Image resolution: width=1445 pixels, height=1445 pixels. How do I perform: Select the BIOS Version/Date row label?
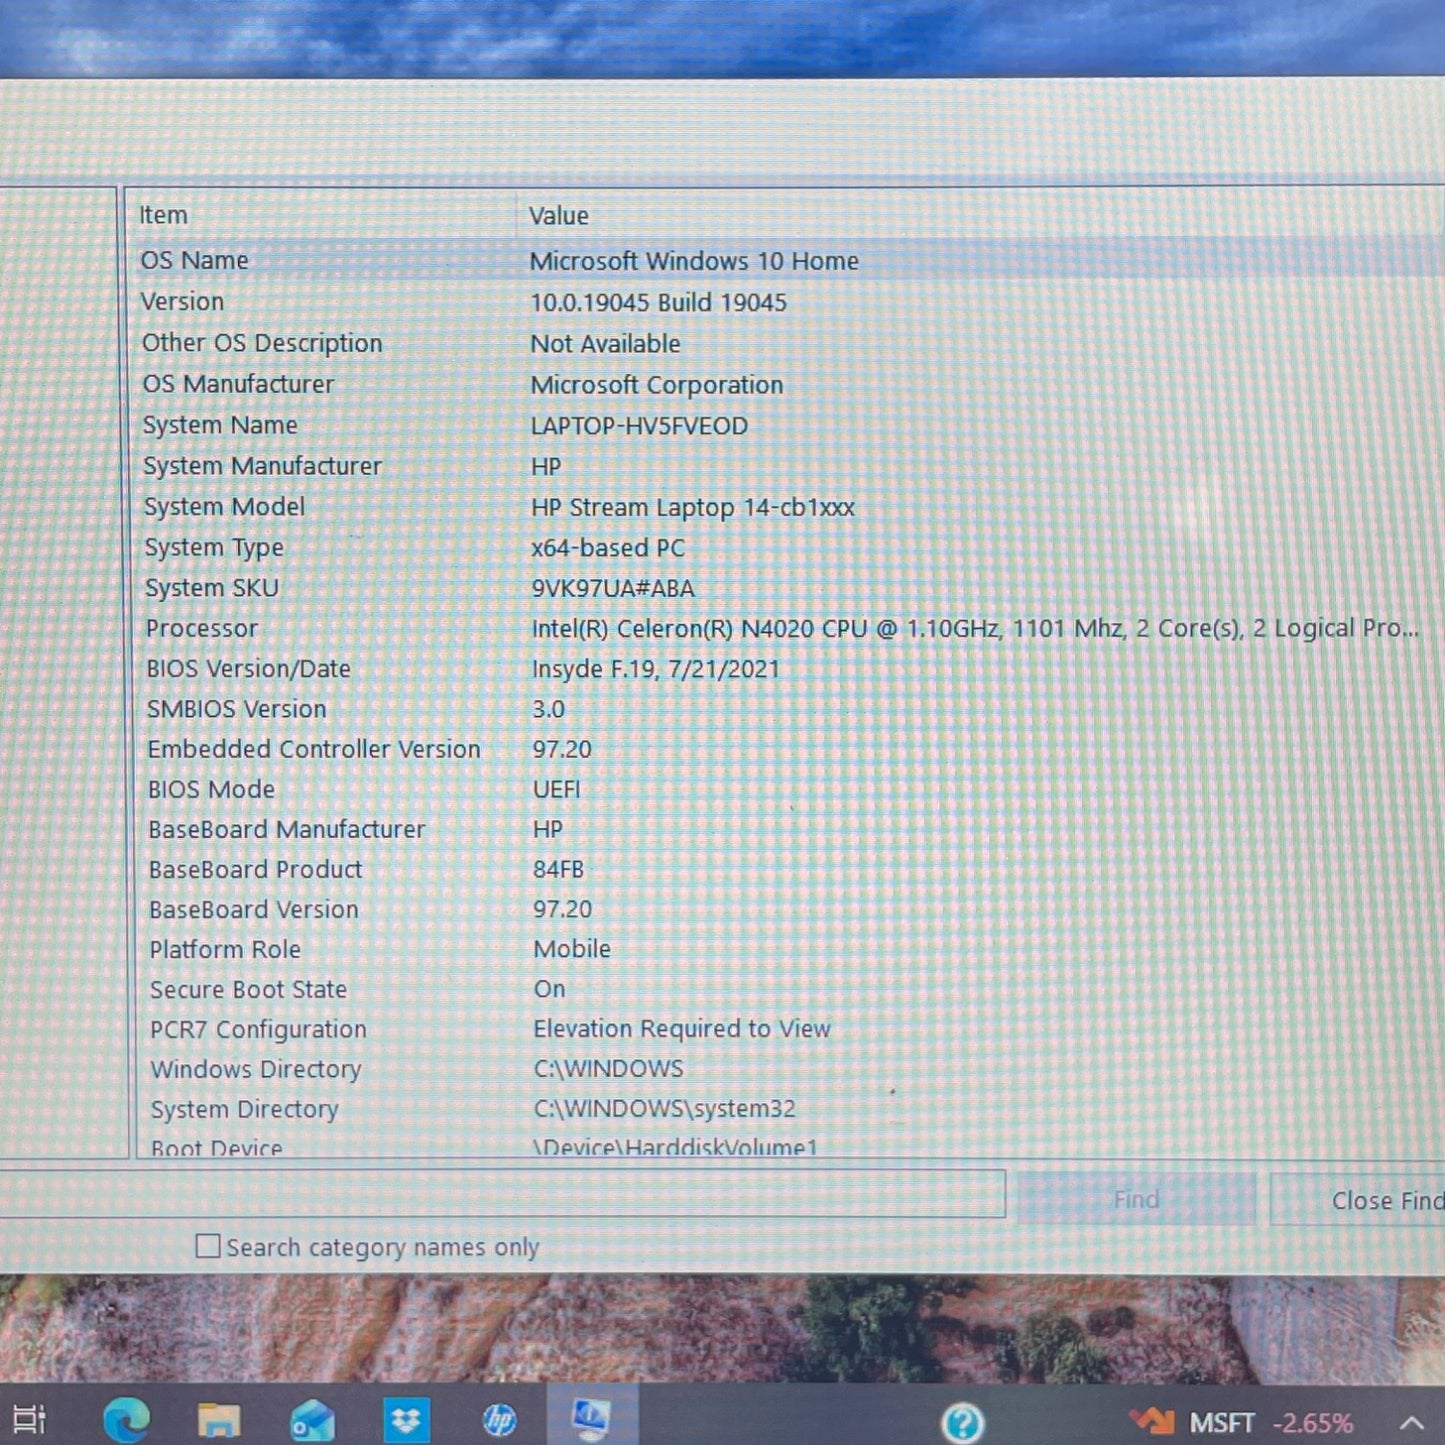[x=248, y=668]
